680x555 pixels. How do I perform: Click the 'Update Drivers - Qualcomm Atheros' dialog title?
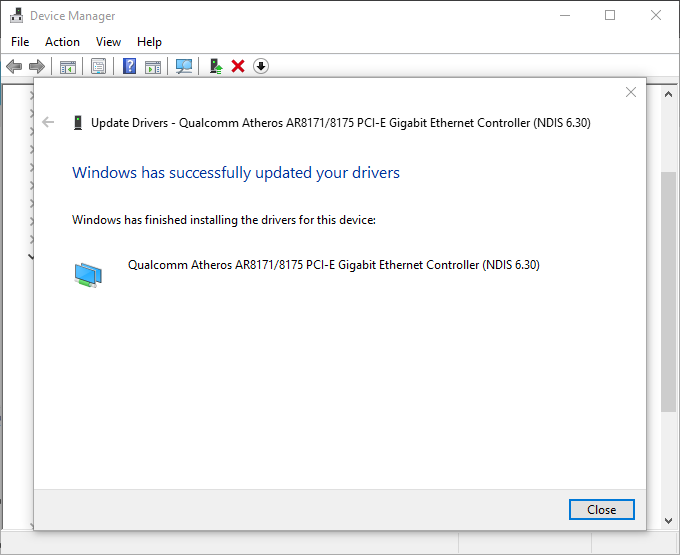(341, 123)
